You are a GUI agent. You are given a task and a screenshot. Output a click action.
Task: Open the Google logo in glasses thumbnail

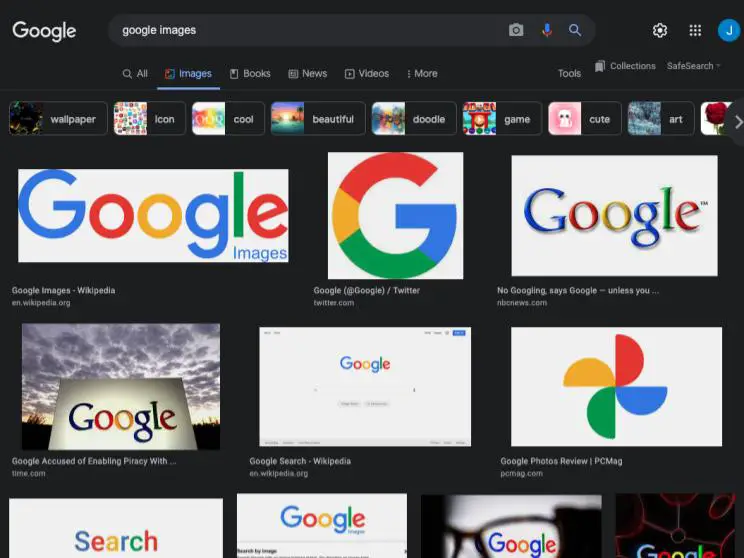pyautogui.click(x=511, y=526)
